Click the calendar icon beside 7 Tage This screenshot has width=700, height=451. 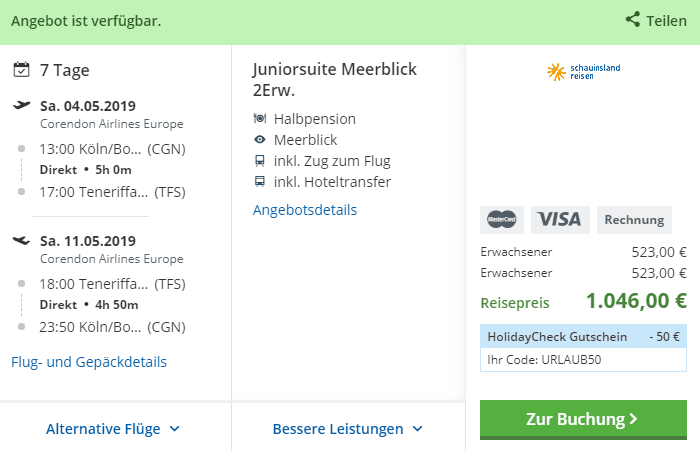pos(22,70)
